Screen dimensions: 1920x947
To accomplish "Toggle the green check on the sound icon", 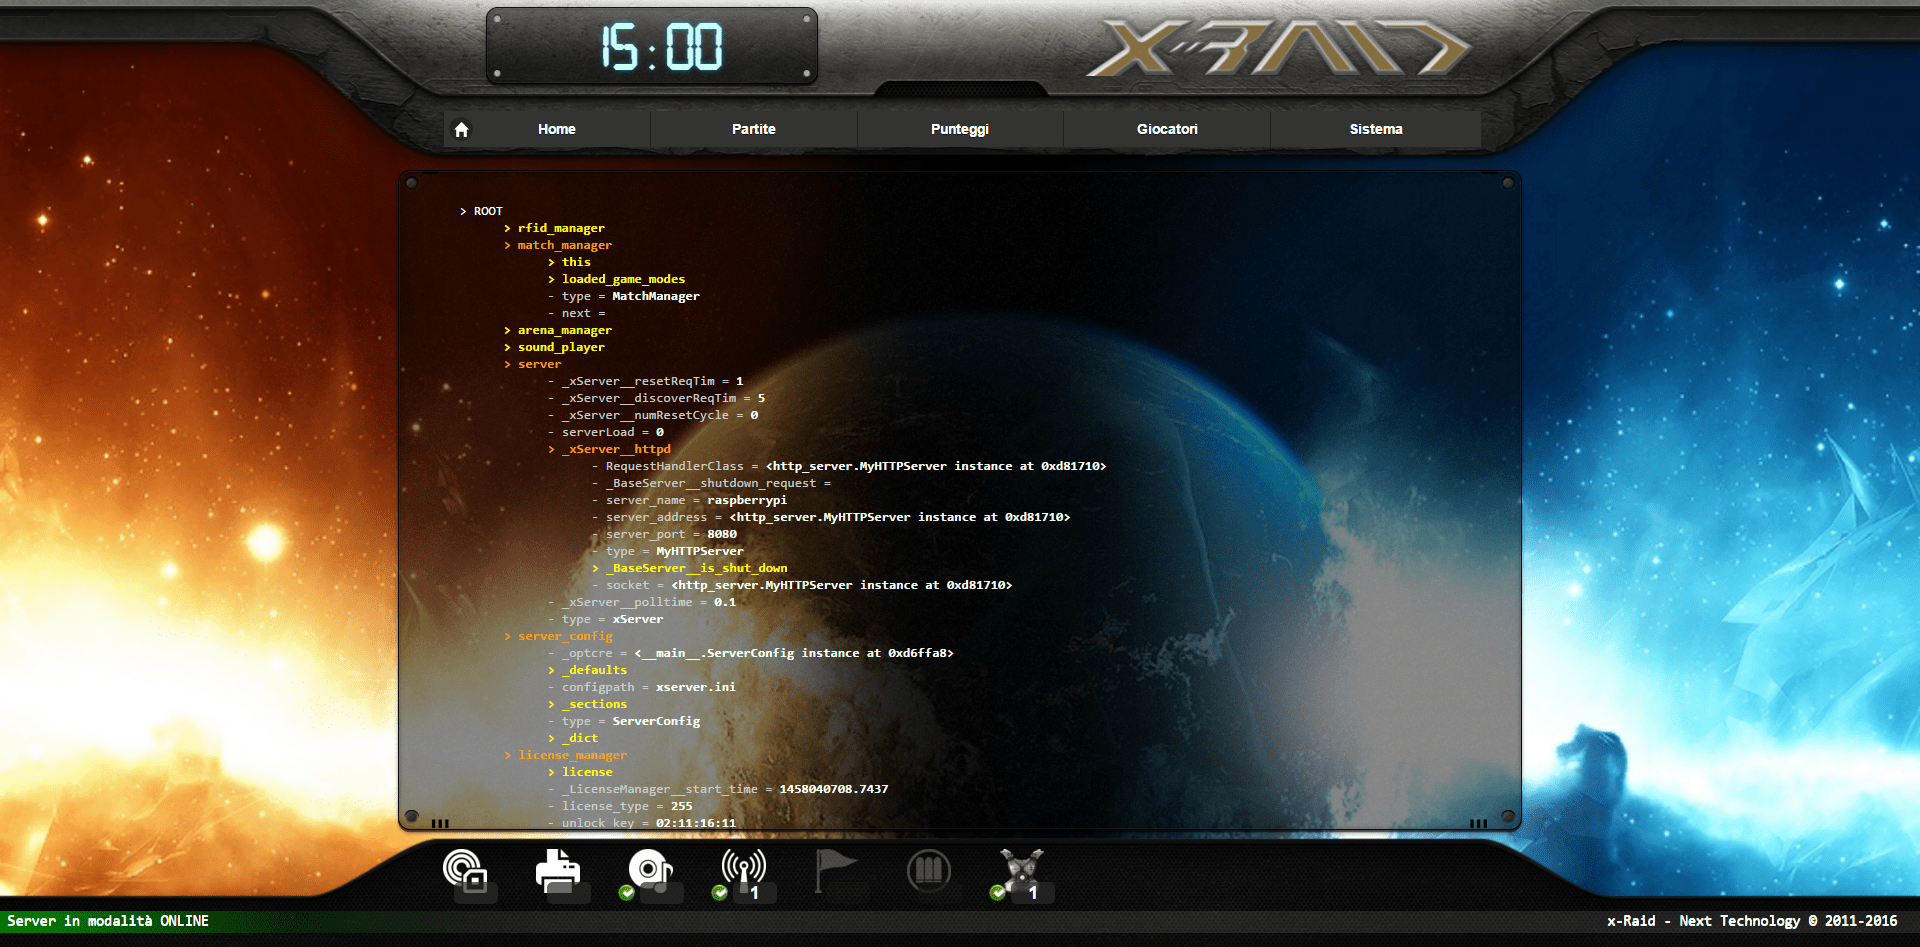I will coord(627,894).
